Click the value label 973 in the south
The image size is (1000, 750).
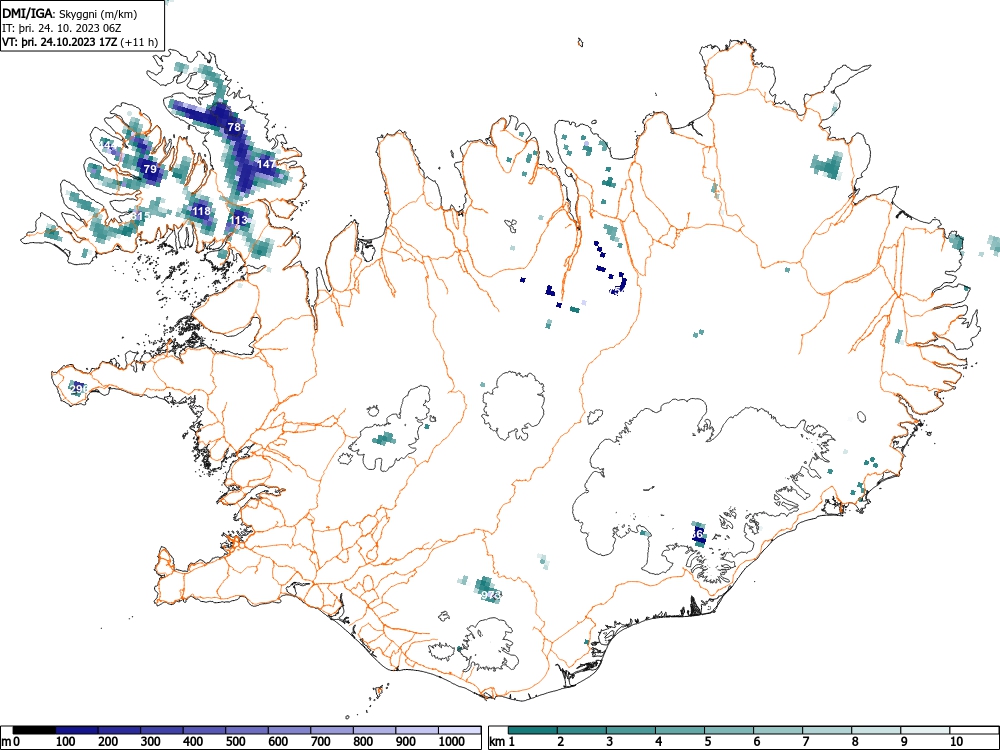pos(490,595)
